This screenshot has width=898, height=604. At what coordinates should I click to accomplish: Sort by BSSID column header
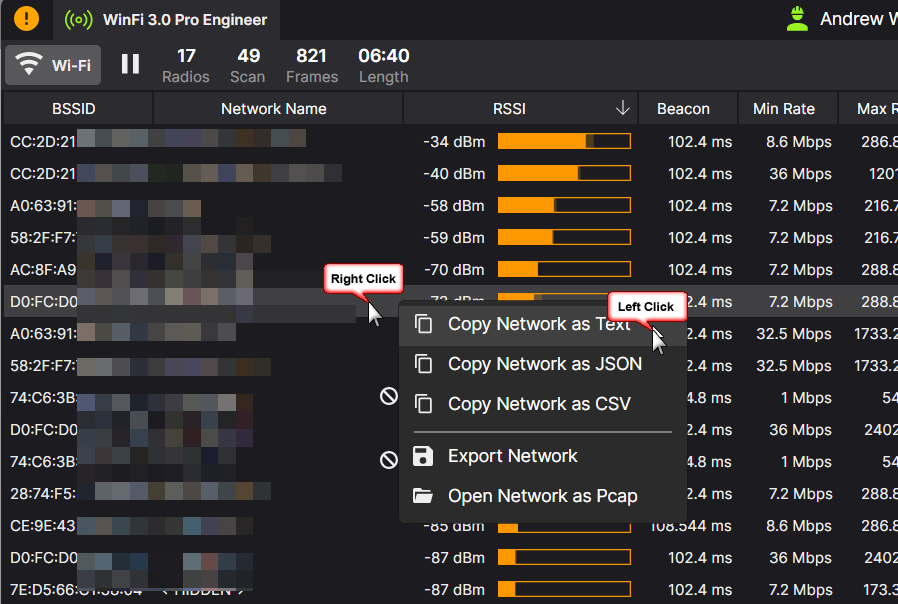(74, 109)
